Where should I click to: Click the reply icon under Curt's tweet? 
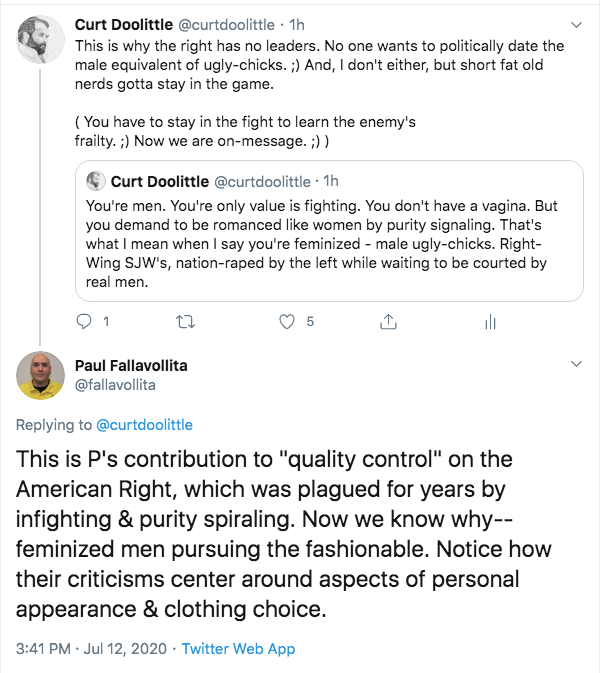click(x=85, y=322)
